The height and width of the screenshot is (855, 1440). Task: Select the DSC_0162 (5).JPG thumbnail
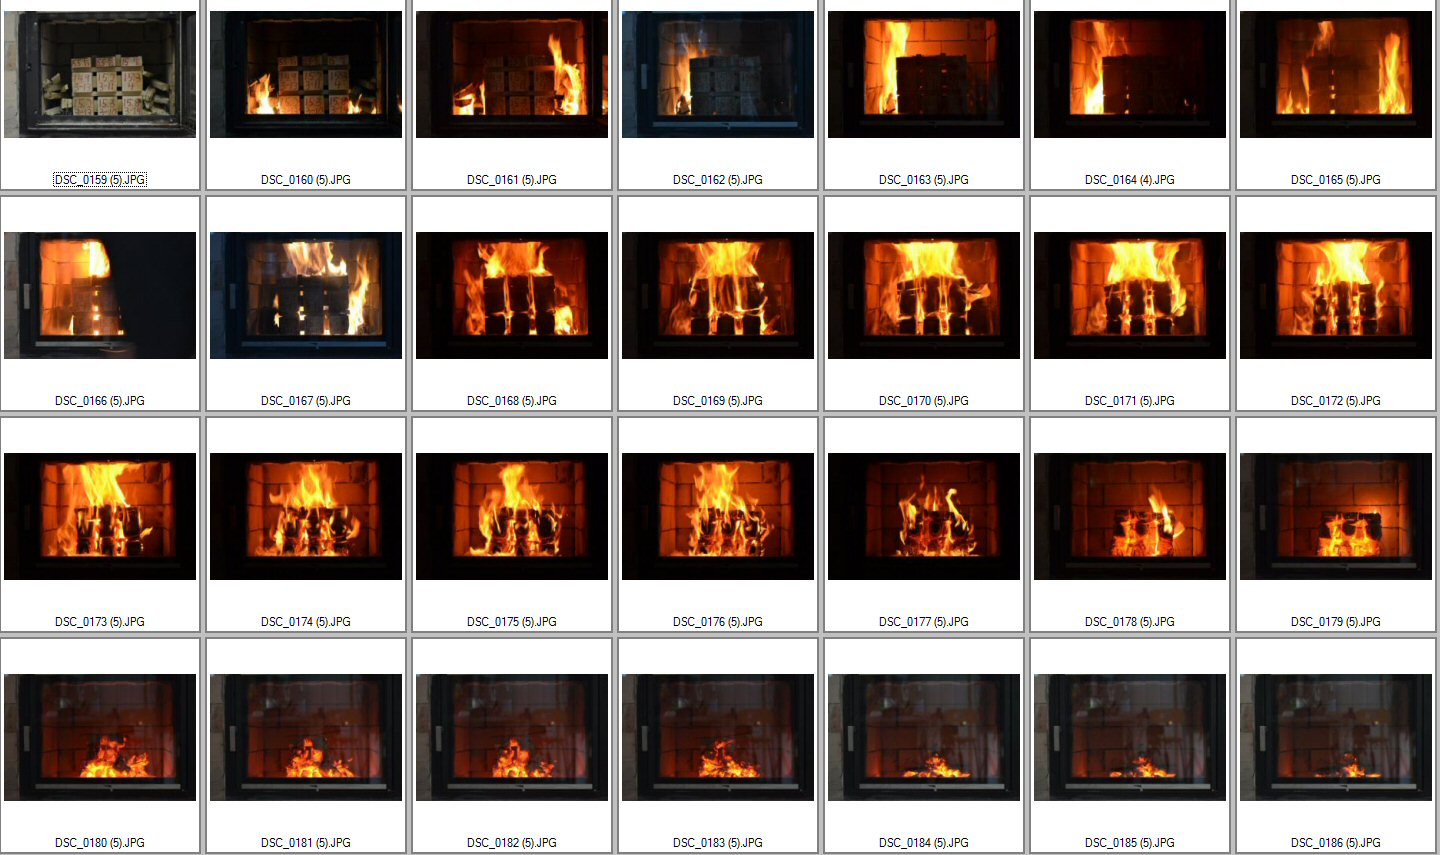718,75
